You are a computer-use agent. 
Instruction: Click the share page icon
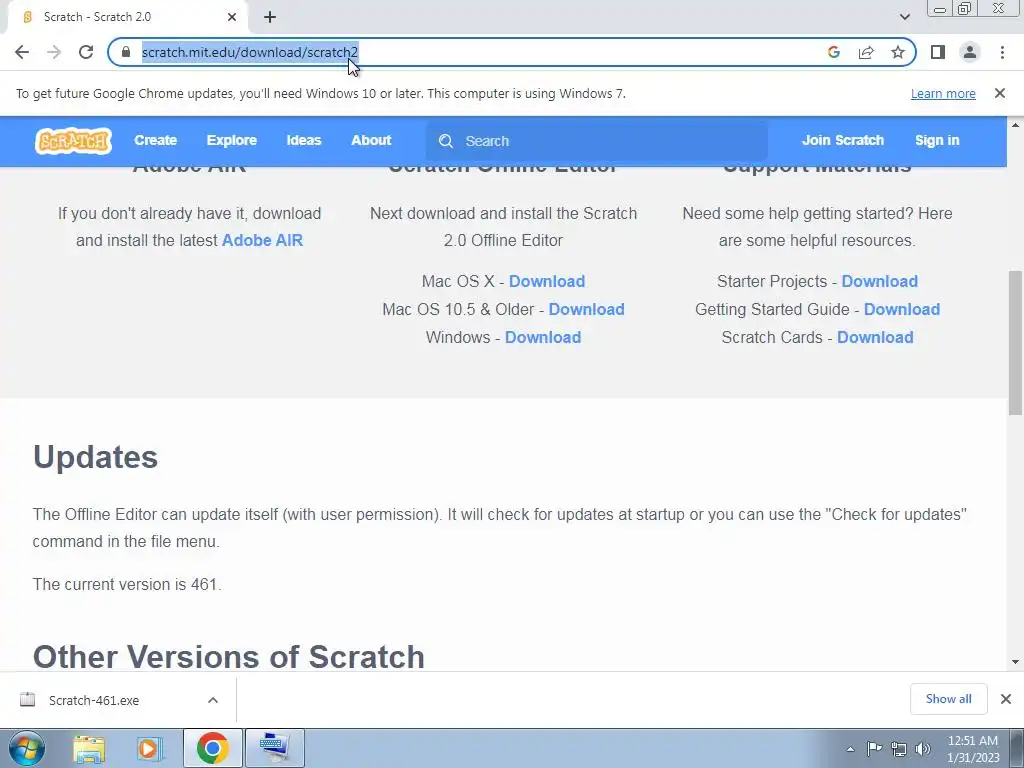click(866, 52)
